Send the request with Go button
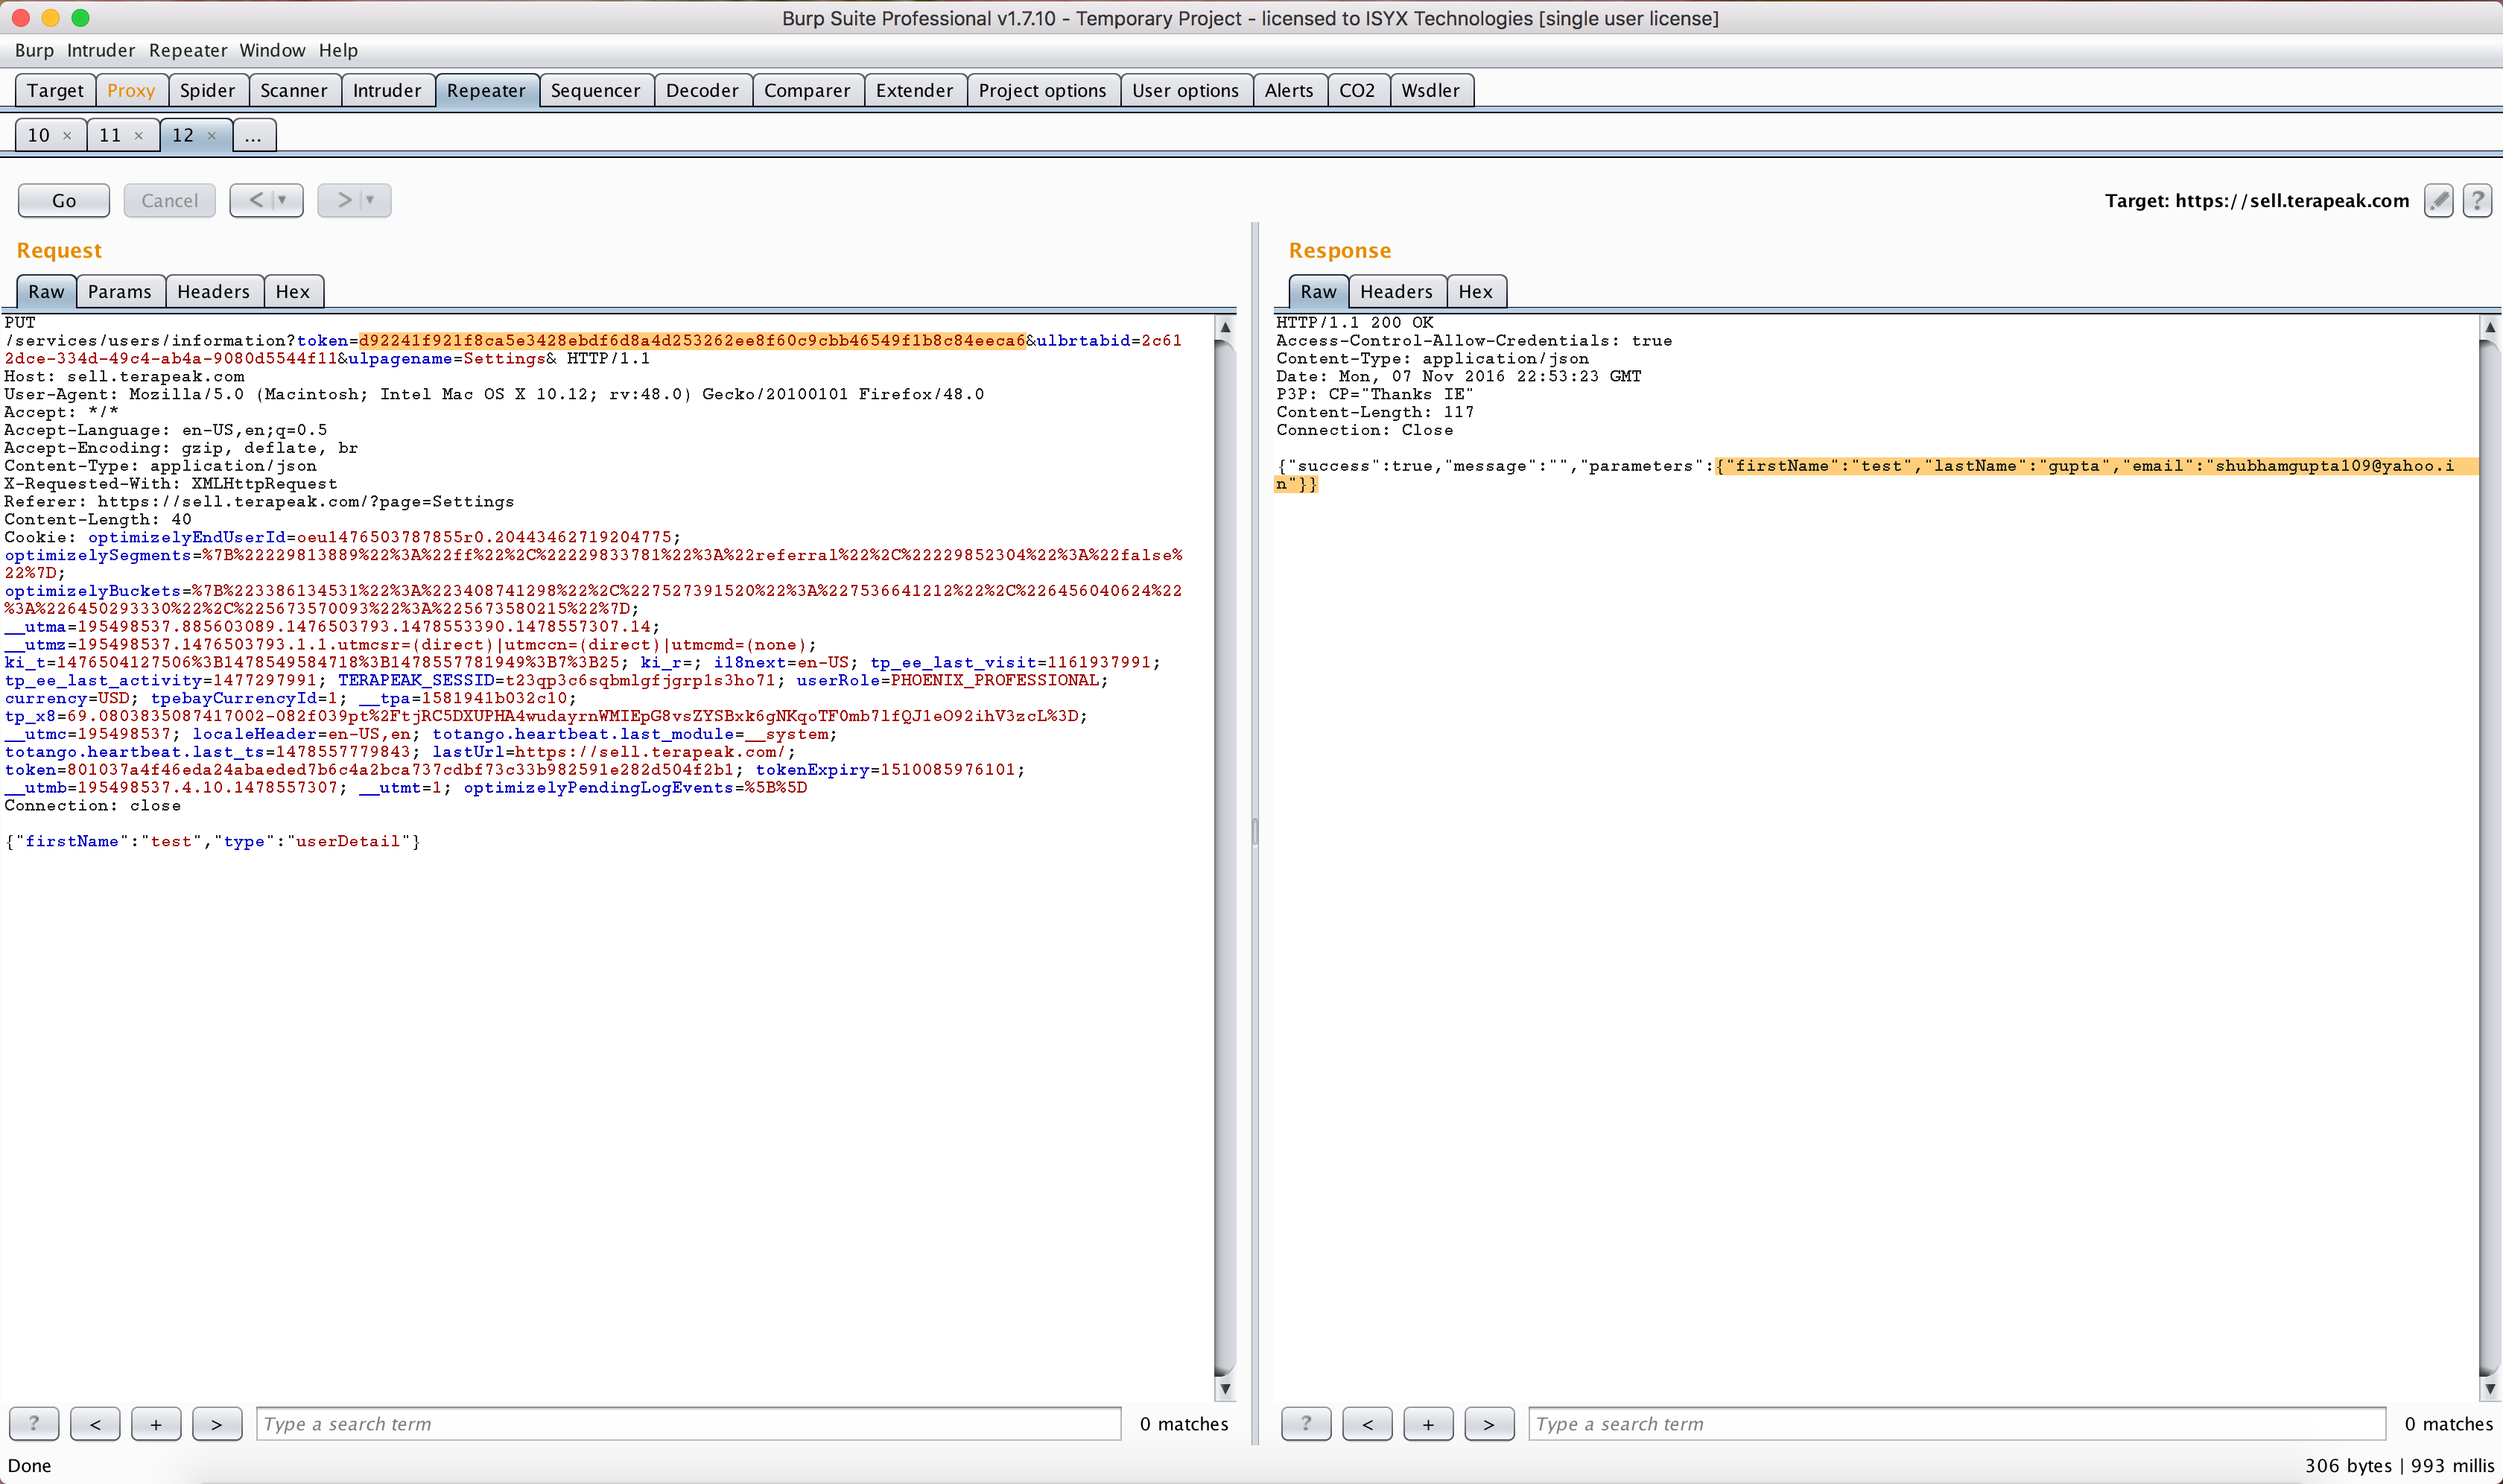Viewport: 2503px width, 1484px height. pos(64,200)
